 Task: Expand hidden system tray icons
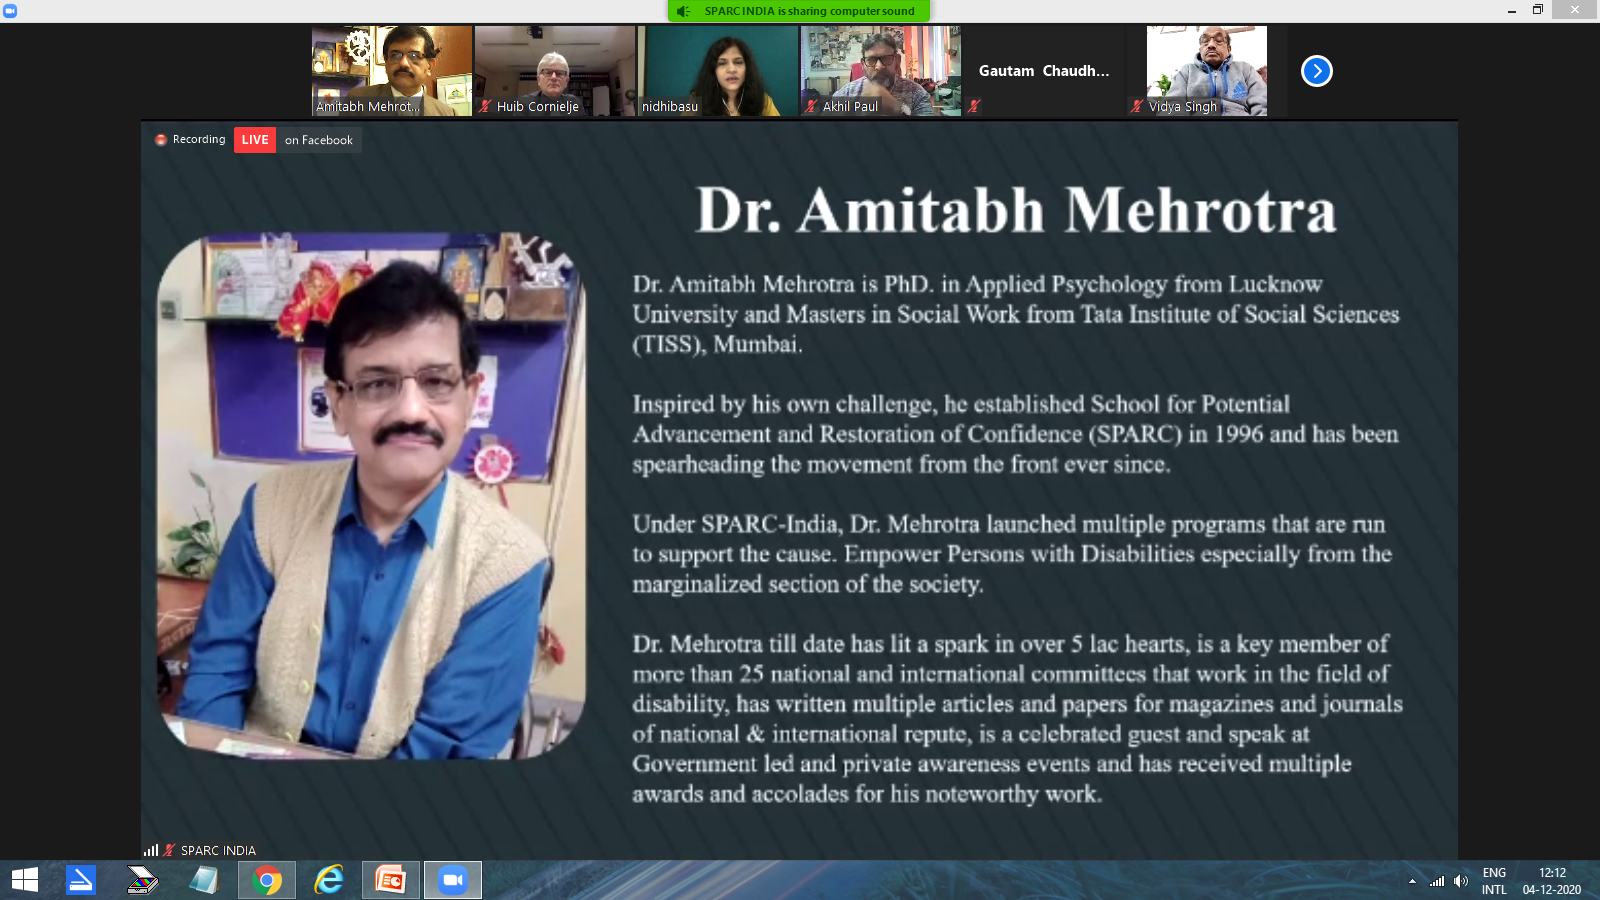(1412, 881)
